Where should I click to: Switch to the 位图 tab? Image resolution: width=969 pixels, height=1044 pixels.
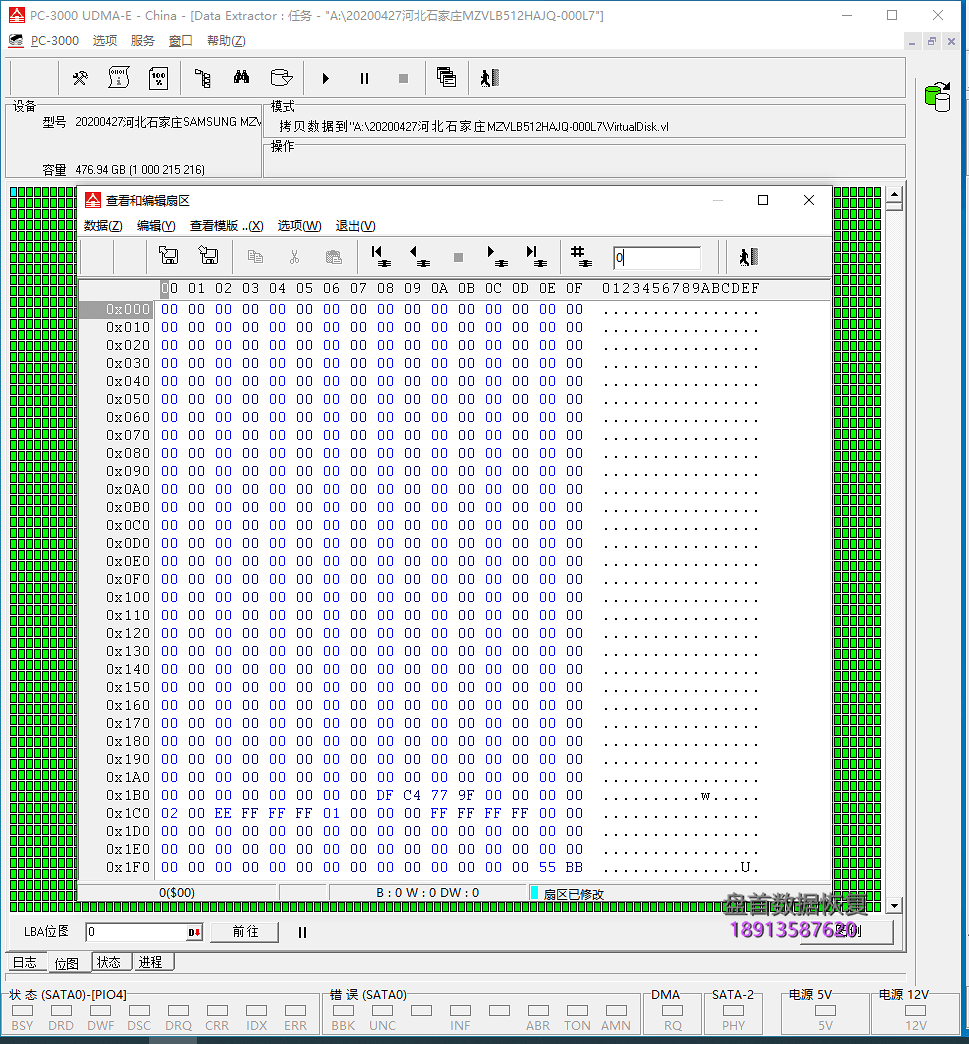[x=67, y=963]
